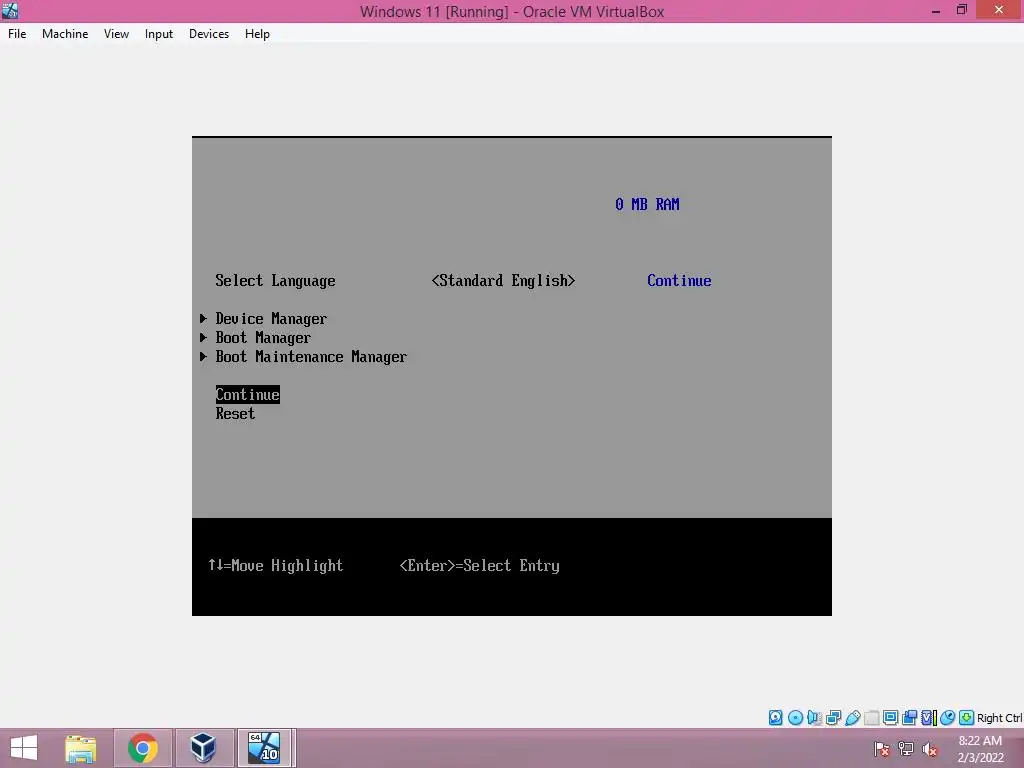The image size is (1024, 768).
Task: Open the Standard English language selector
Action: (504, 281)
